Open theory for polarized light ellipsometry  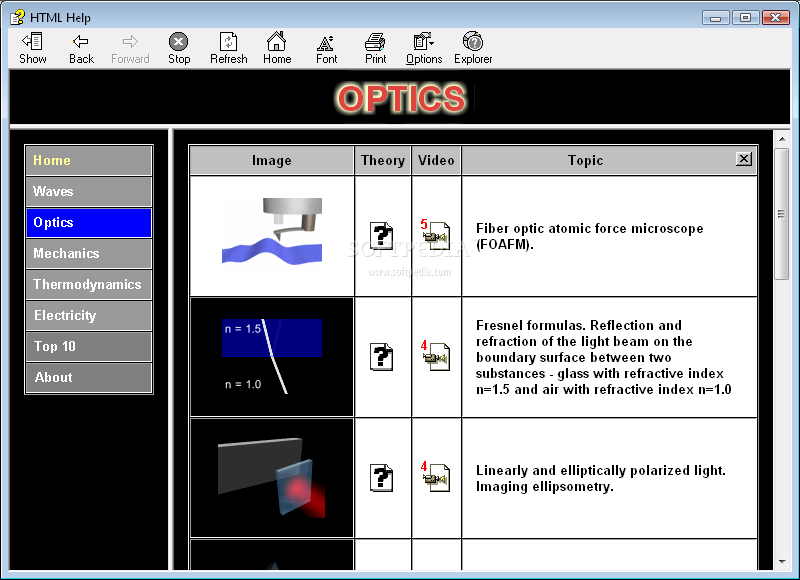pyautogui.click(x=381, y=477)
